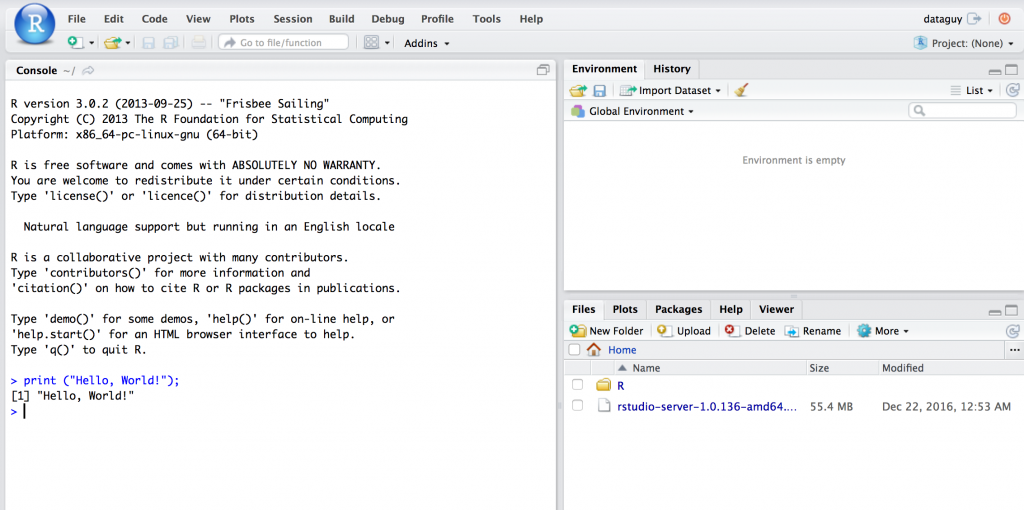Open the Plots menu

[x=242, y=19]
